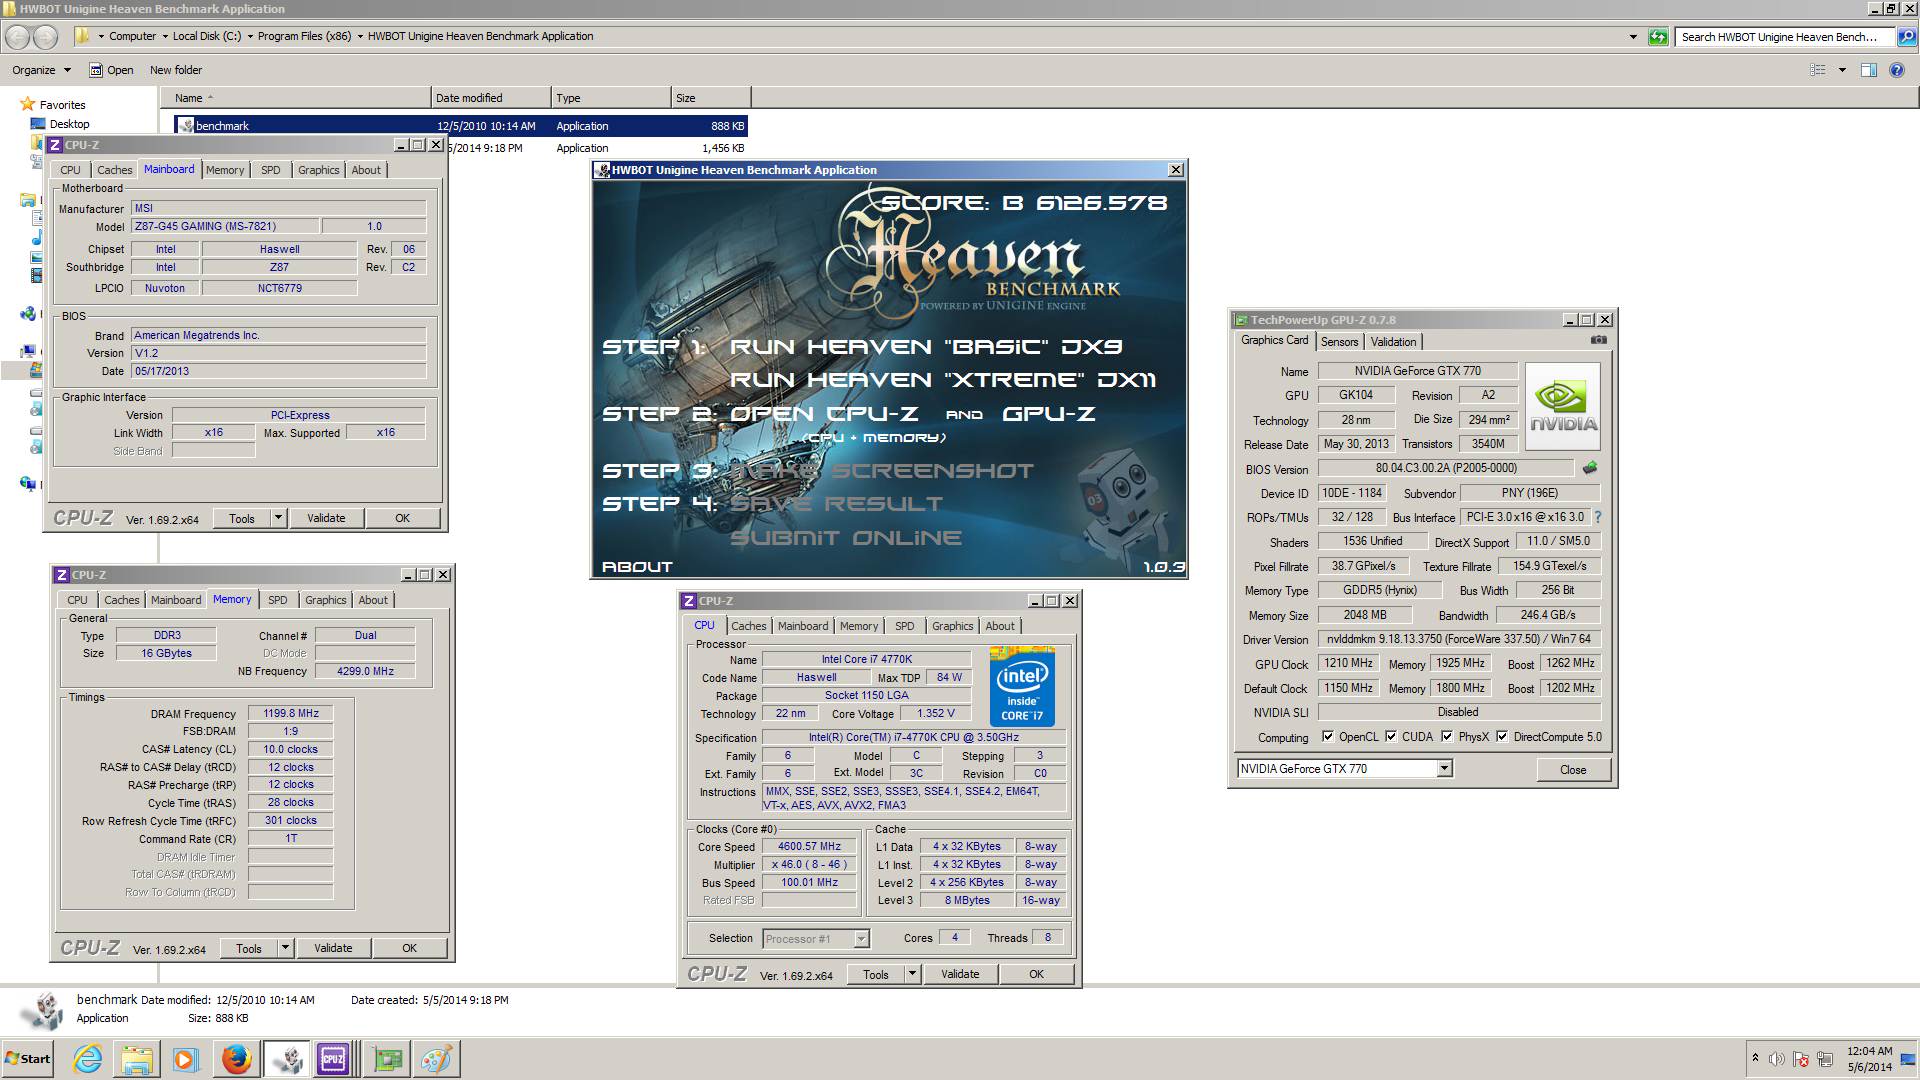This screenshot has height=1080, width=1920.
Task: Click the GPU-Z screenshot camera icon
Action: click(x=1598, y=340)
